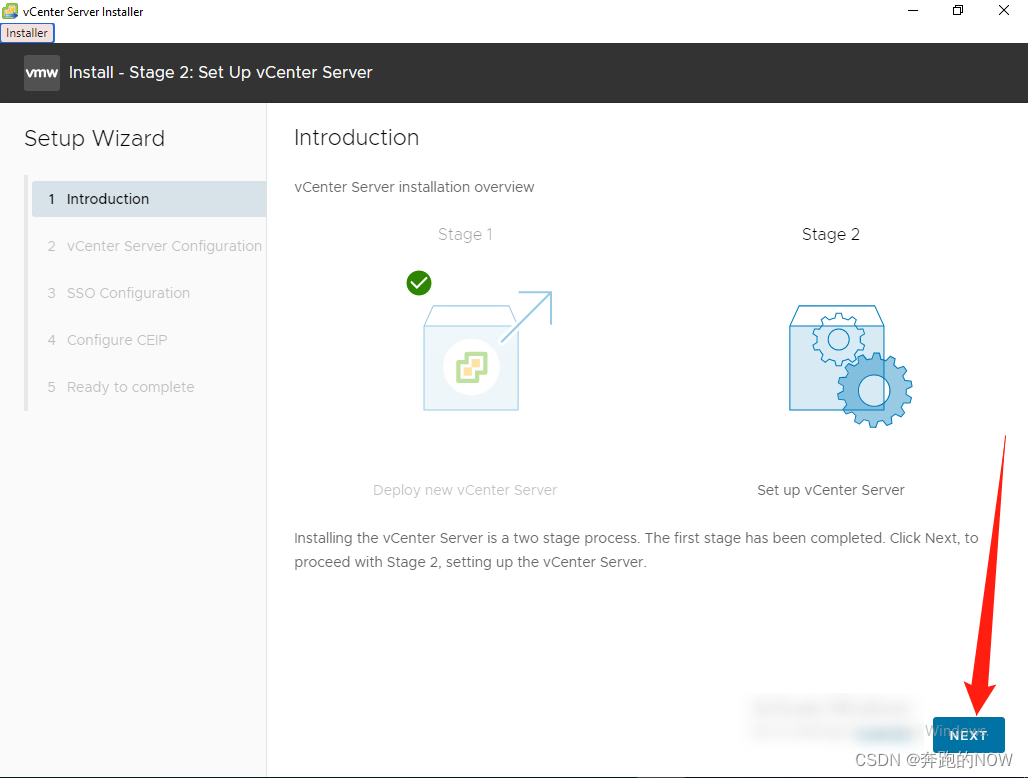Click Set up vCenter Server caption
1028x778 pixels.
[x=831, y=490]
